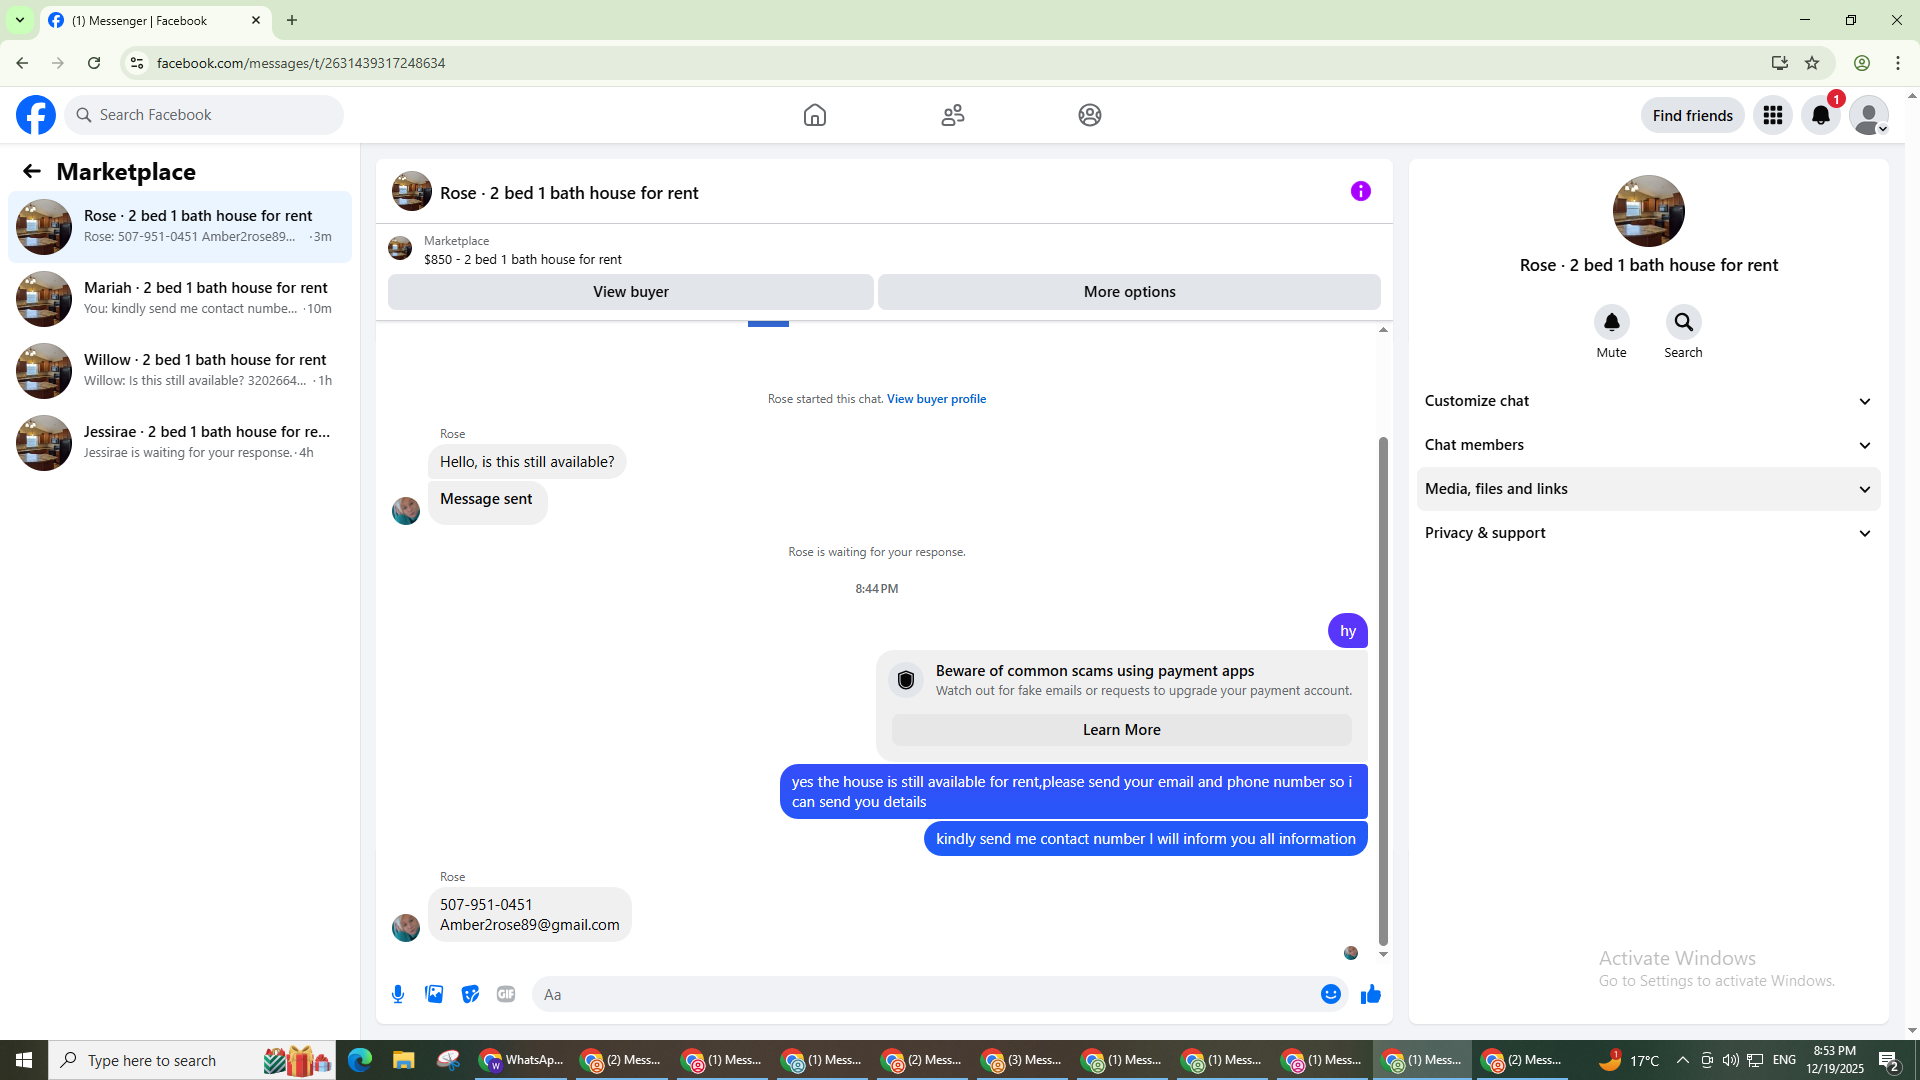Open Mariah's chat in Marketplace list
This screenshot has height=1080, width=1920.
[180, 298]
